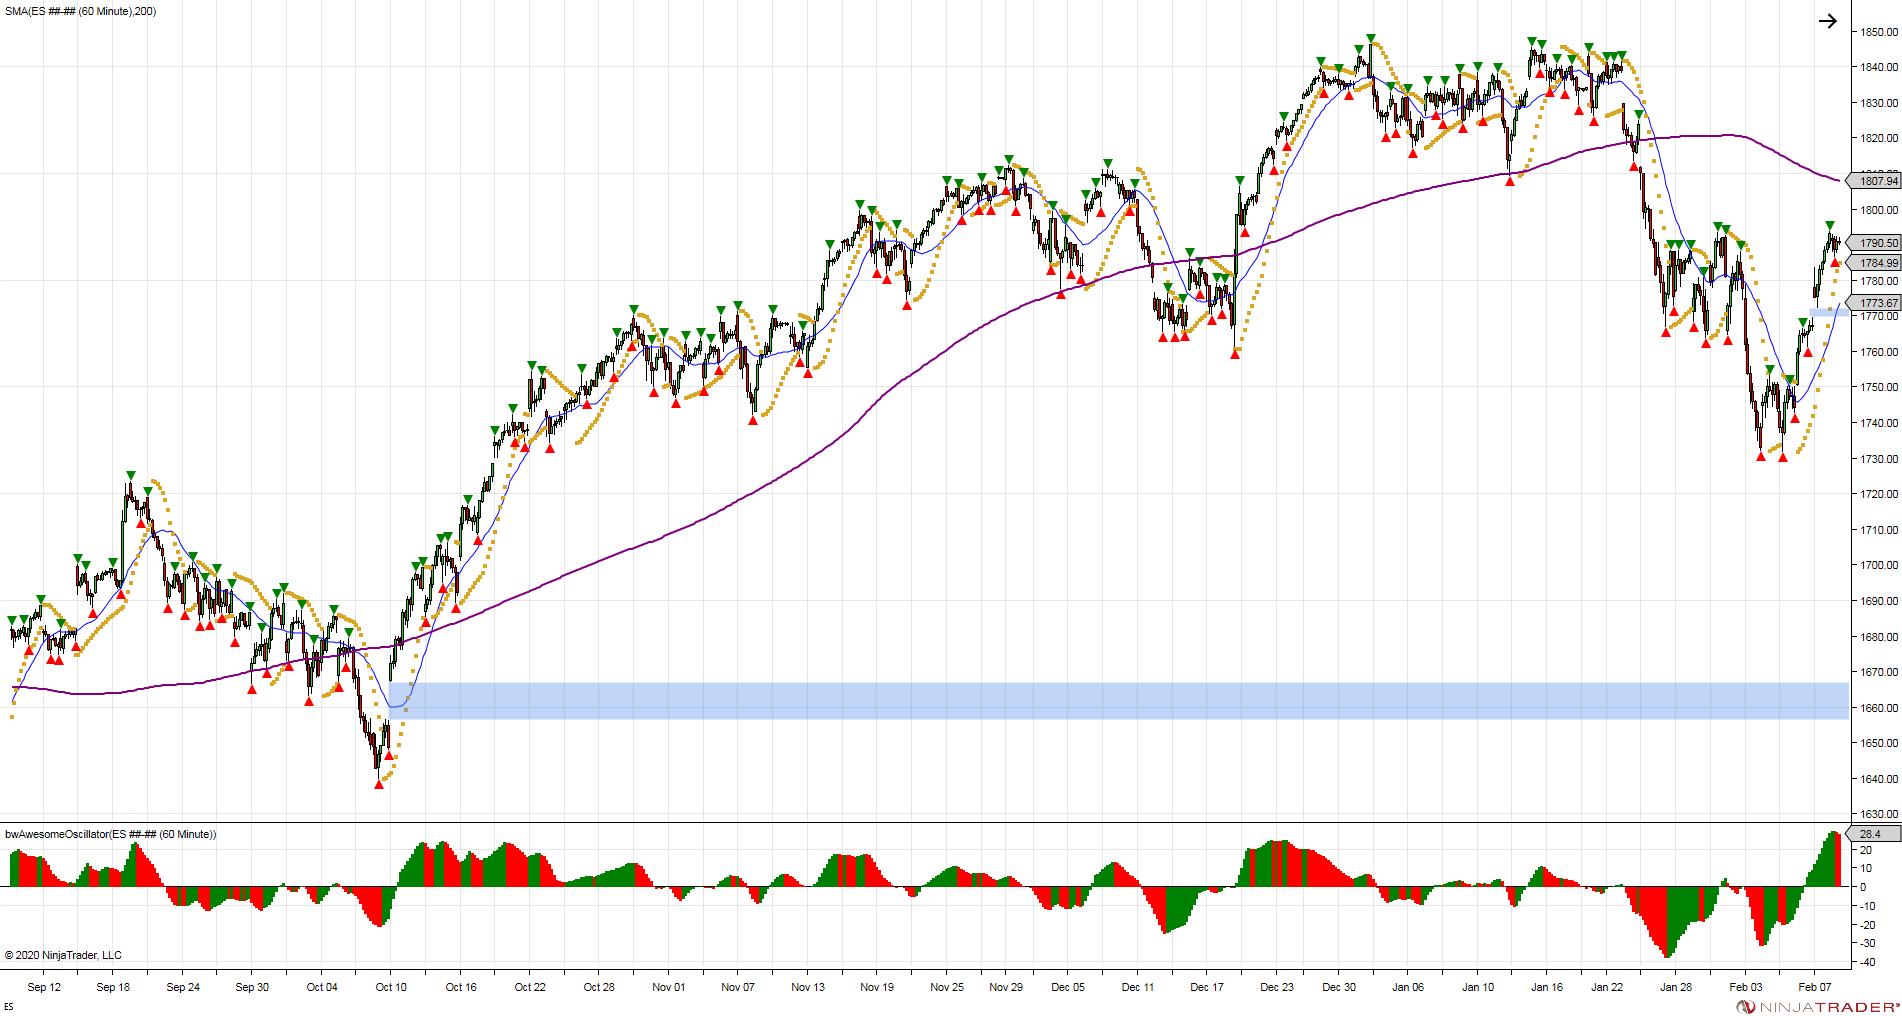The height and width of the screenshot is (1016, 1902).
Task: Click the Nov 01 date label
Action: point(669,987)
